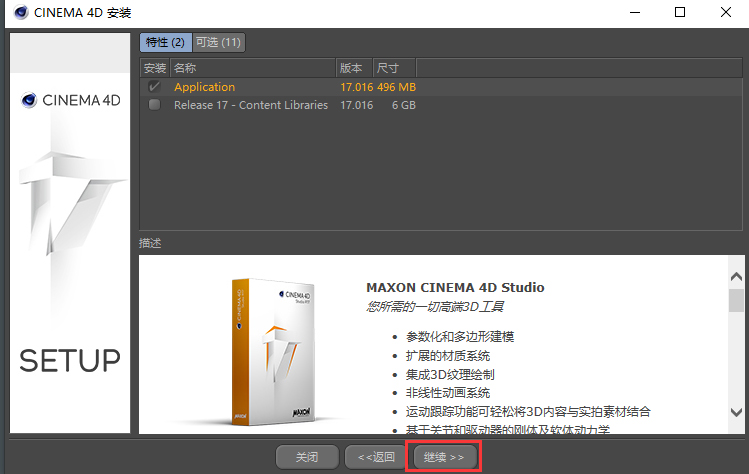Click the 6 GB size value

404,105
